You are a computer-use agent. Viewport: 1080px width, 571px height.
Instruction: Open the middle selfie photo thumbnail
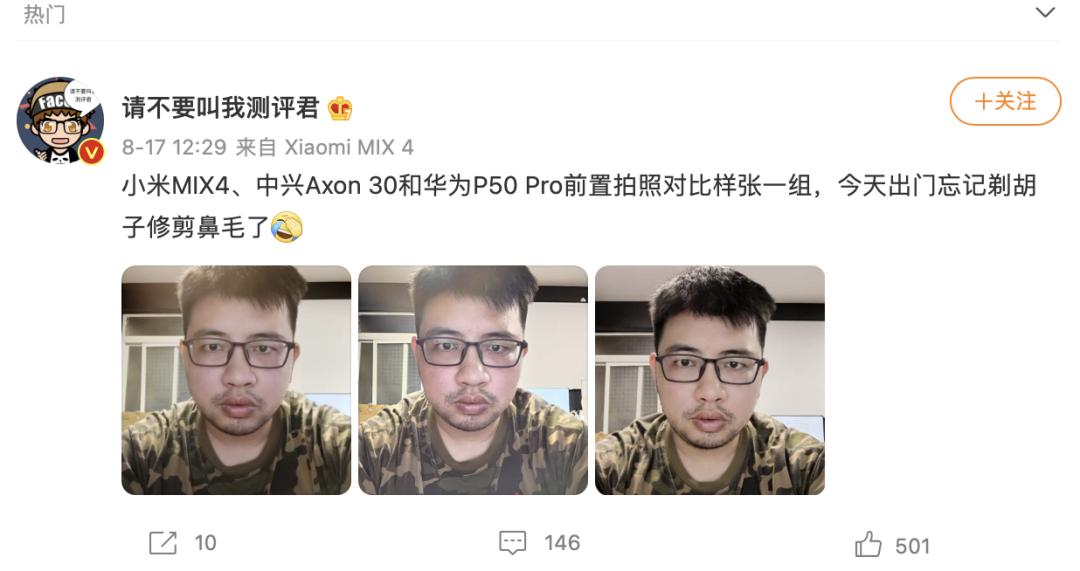pyautogui.click(x=473, y=380)
